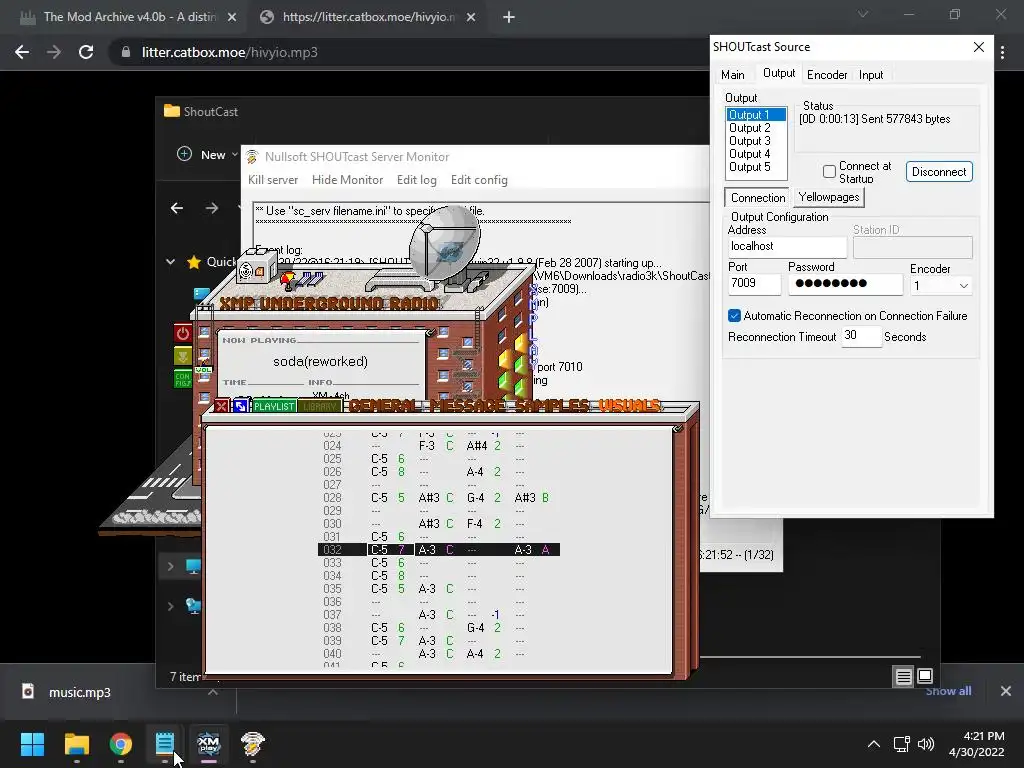Open the PLAYLIST panel in XMPlay
Viewport: 1024px width, 768px height.
[274, 406]
